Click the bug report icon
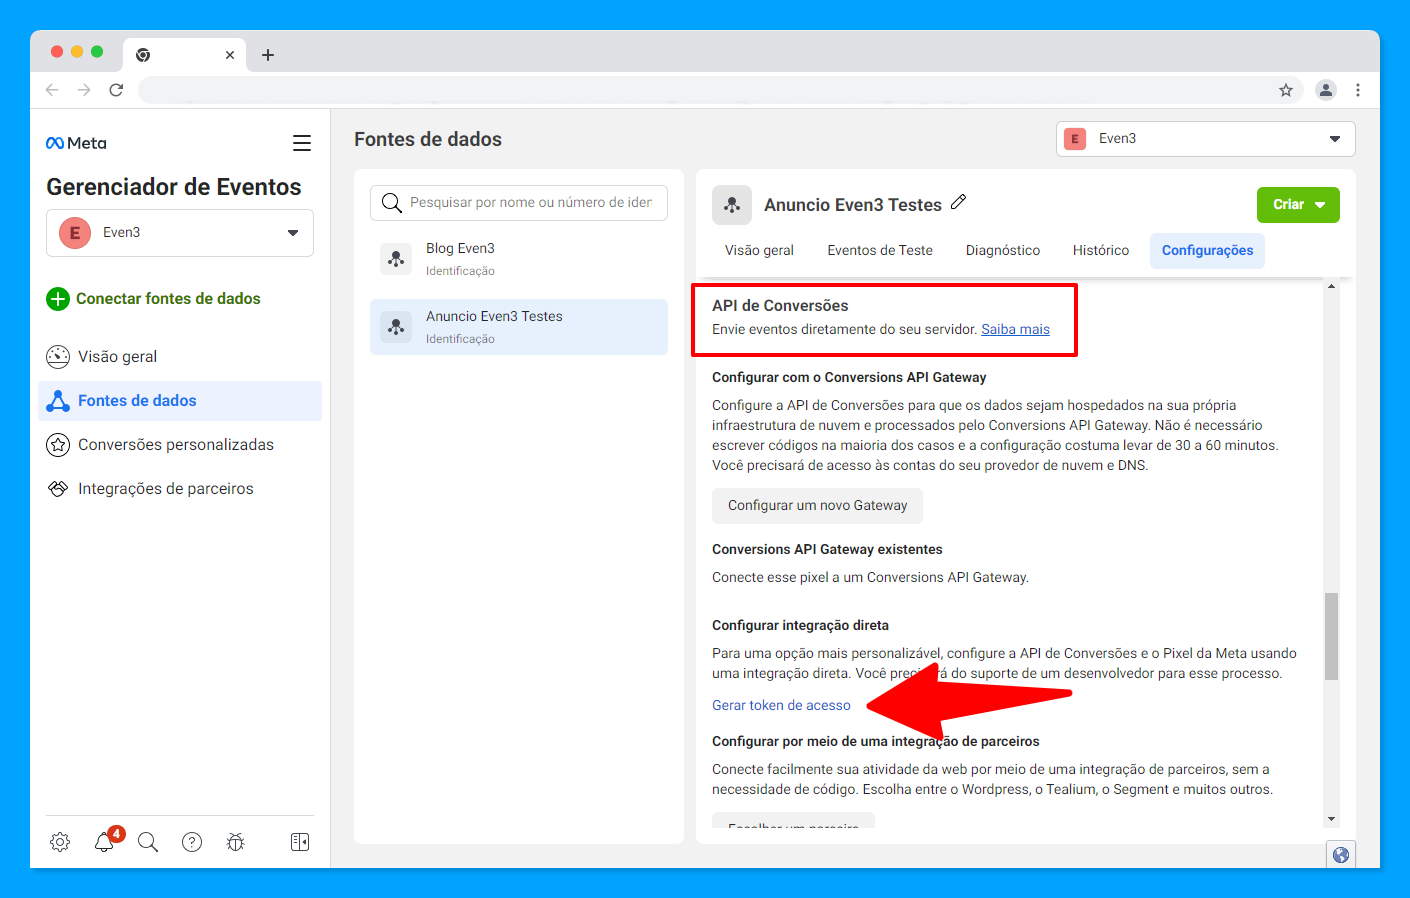The image size is (1410, 898). pyautogui.click(x=236, y=842)
